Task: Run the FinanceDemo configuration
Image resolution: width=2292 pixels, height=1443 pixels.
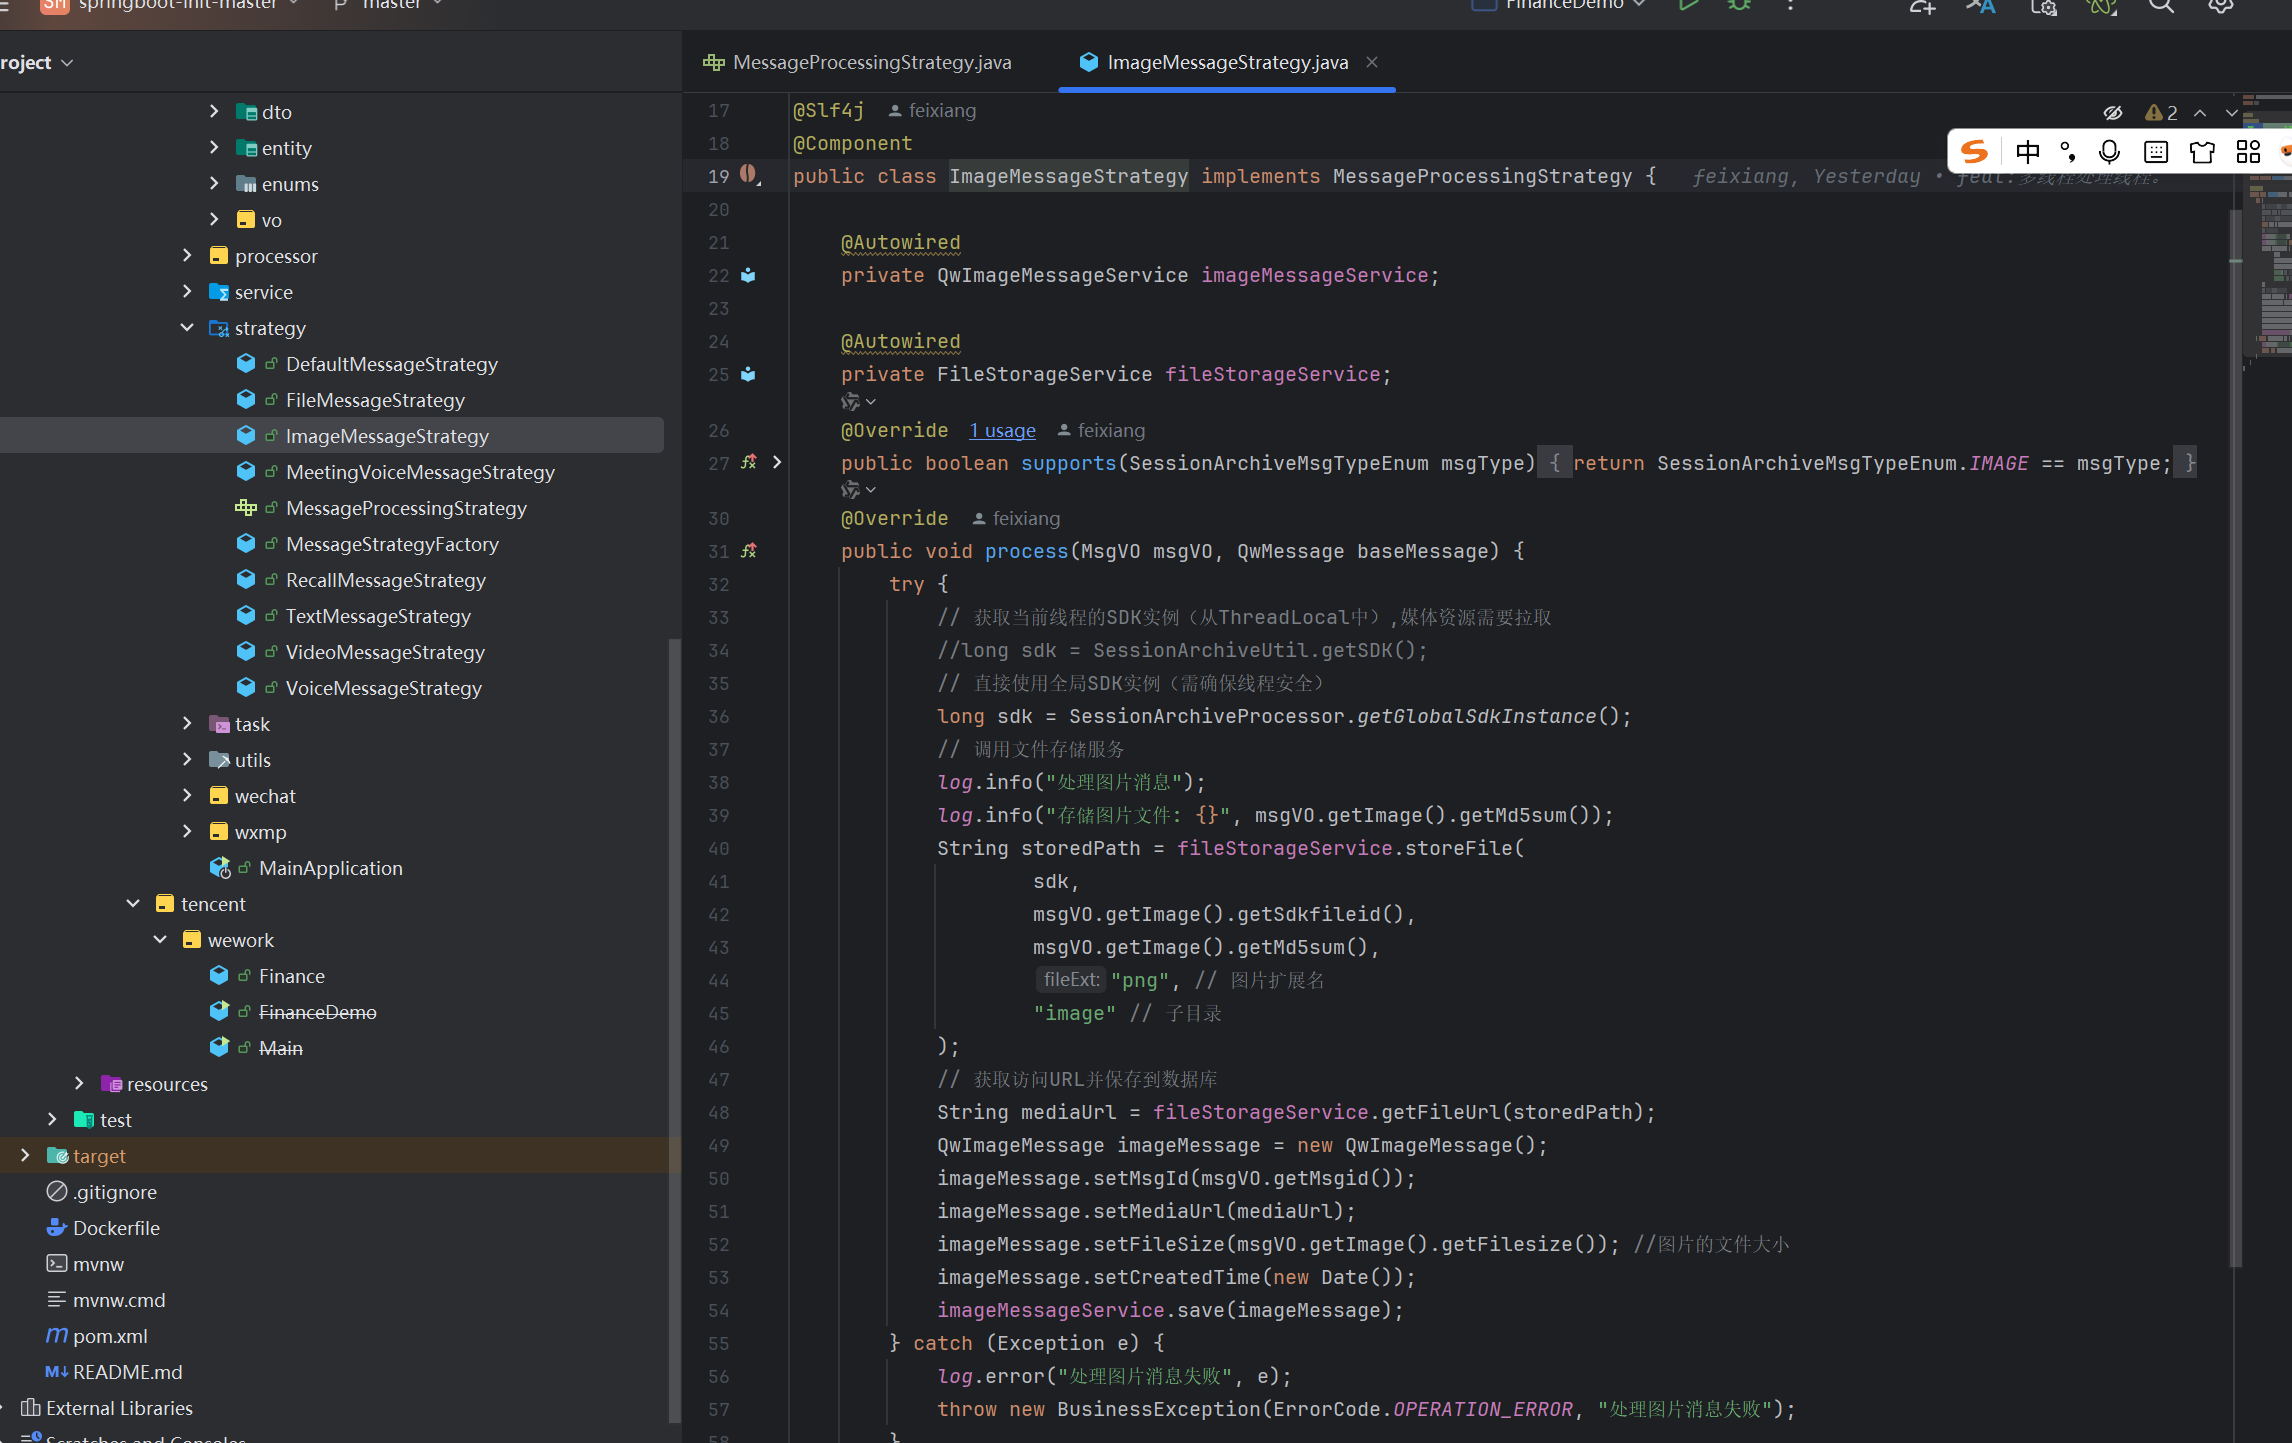Action: coord(1689,5)
